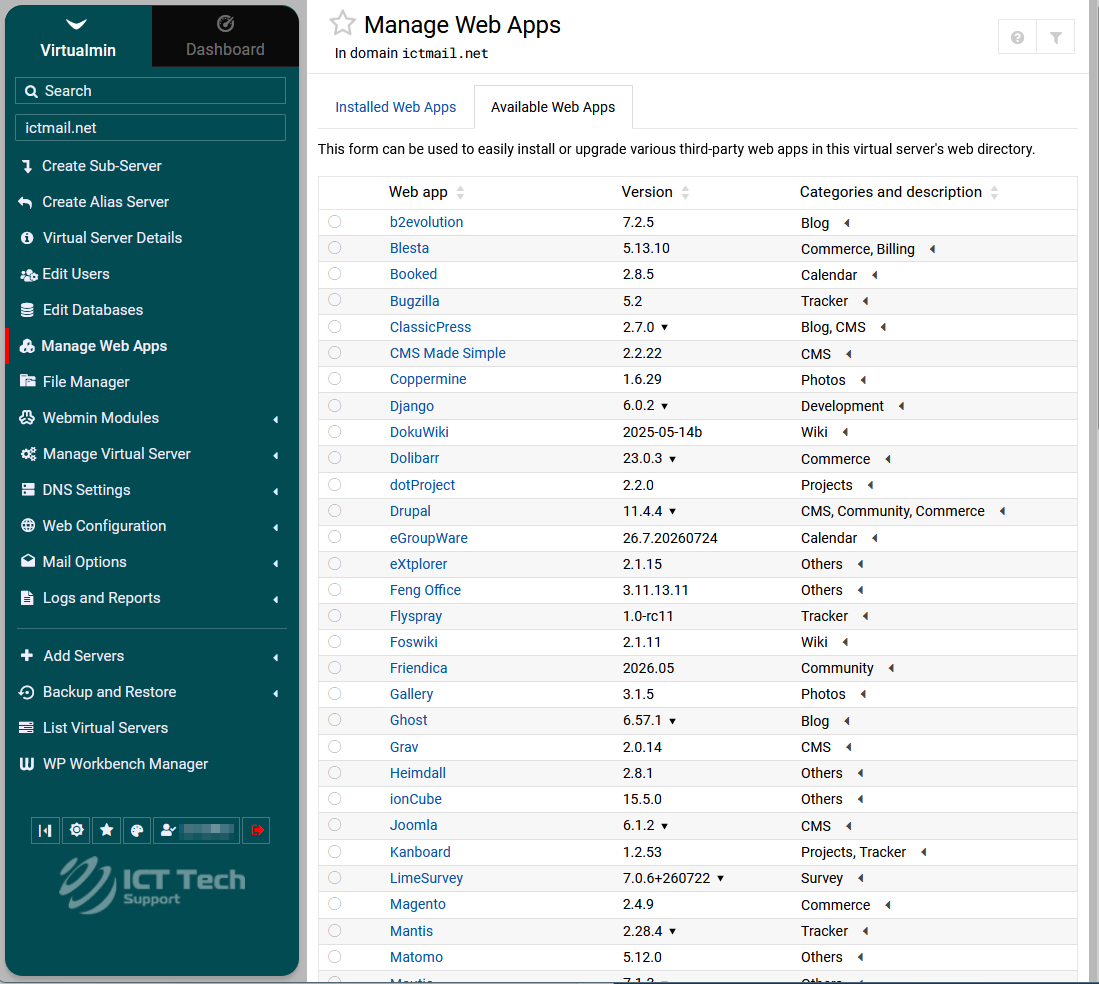Select the Joomla radio button
Viewport: 1099px width, 984px height.
click(335, 825)
